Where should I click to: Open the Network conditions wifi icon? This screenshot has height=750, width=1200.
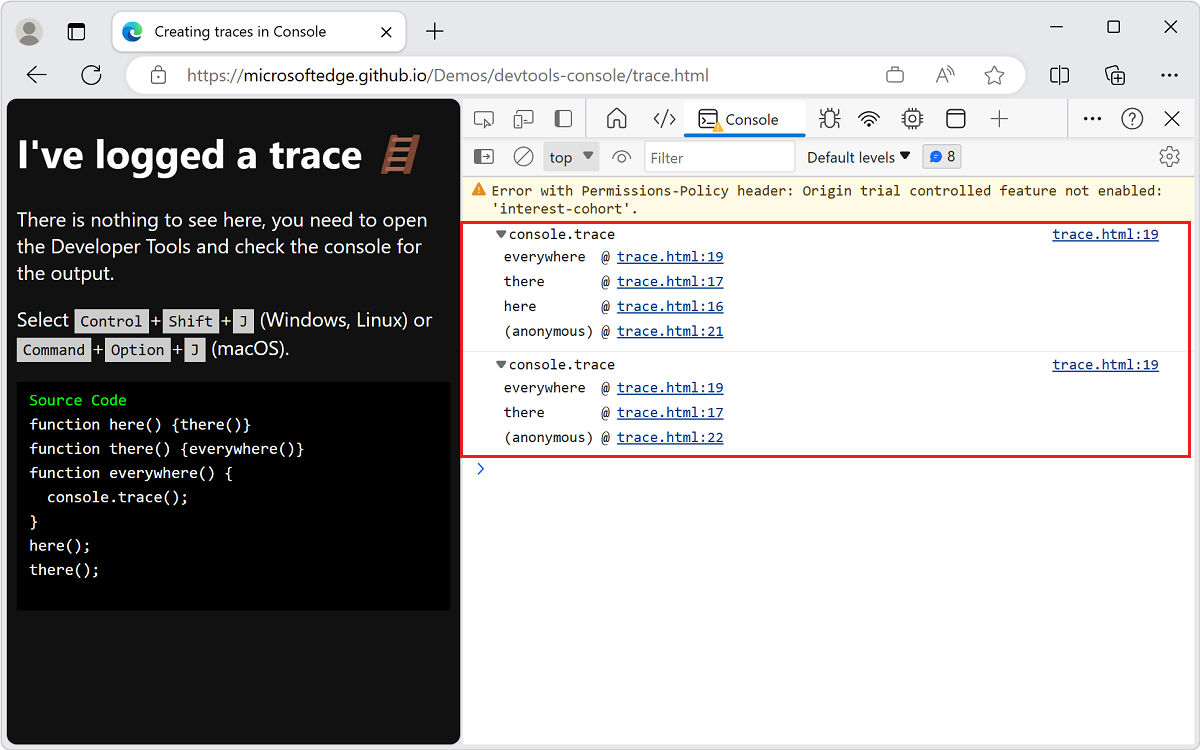869,118
